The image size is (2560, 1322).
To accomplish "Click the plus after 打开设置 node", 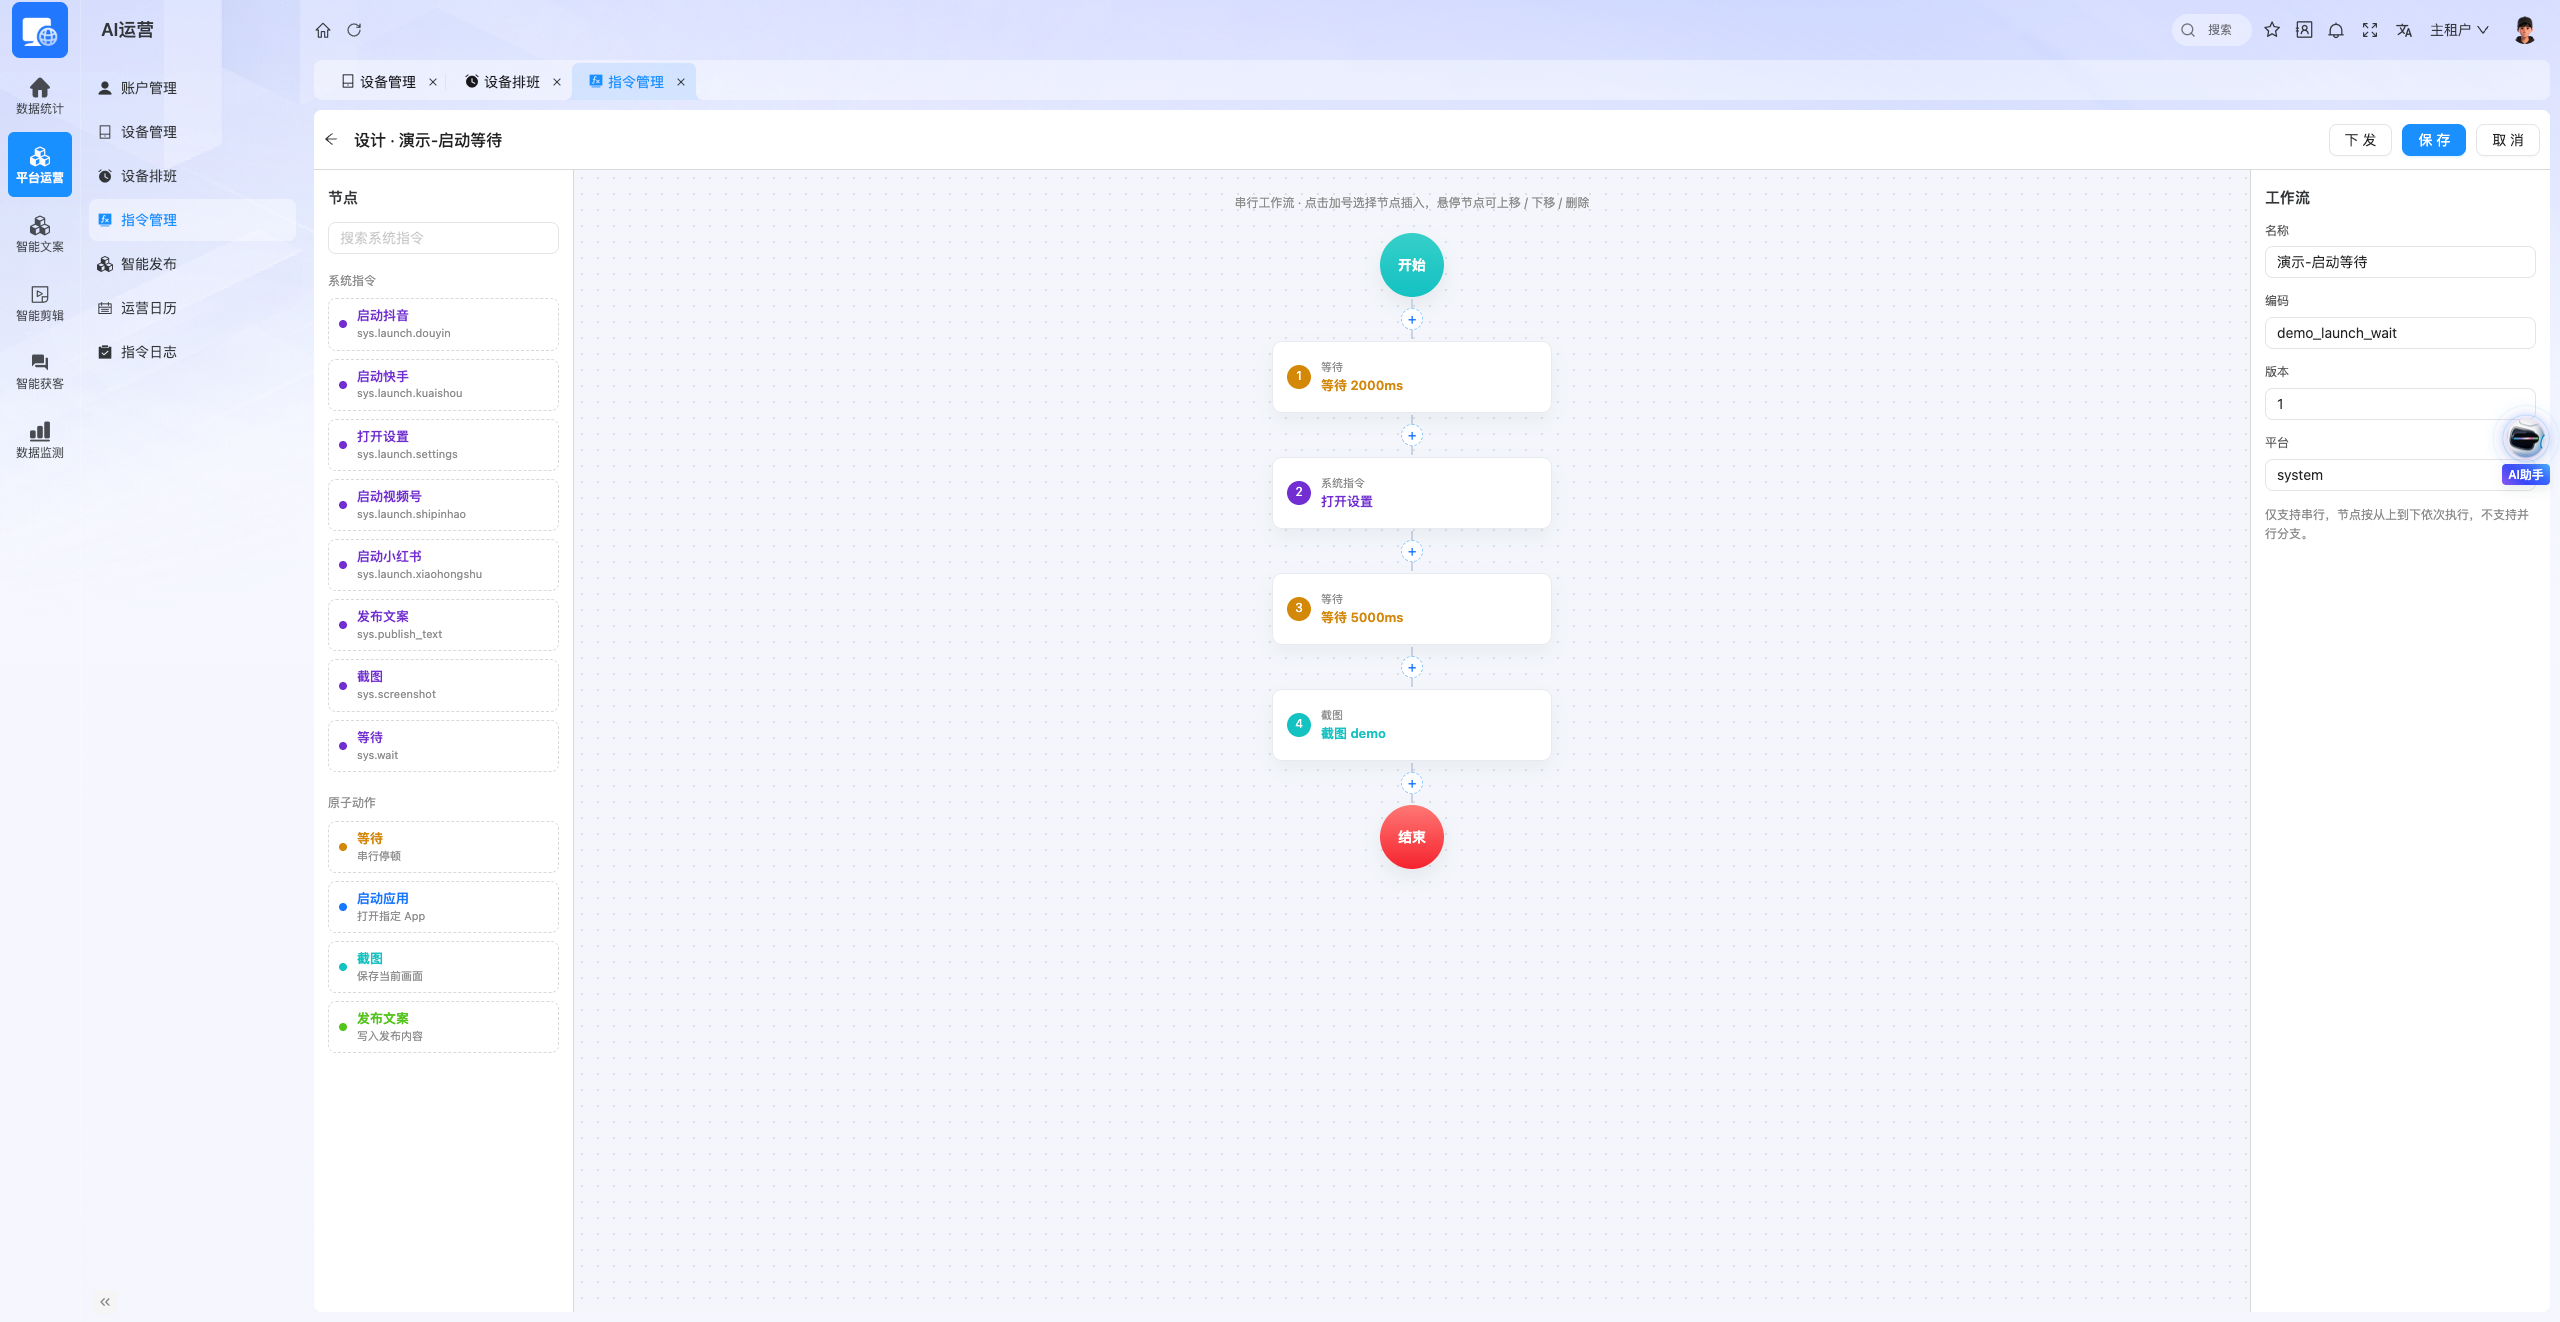I will pyautogui.click(x=1412, y=552).
